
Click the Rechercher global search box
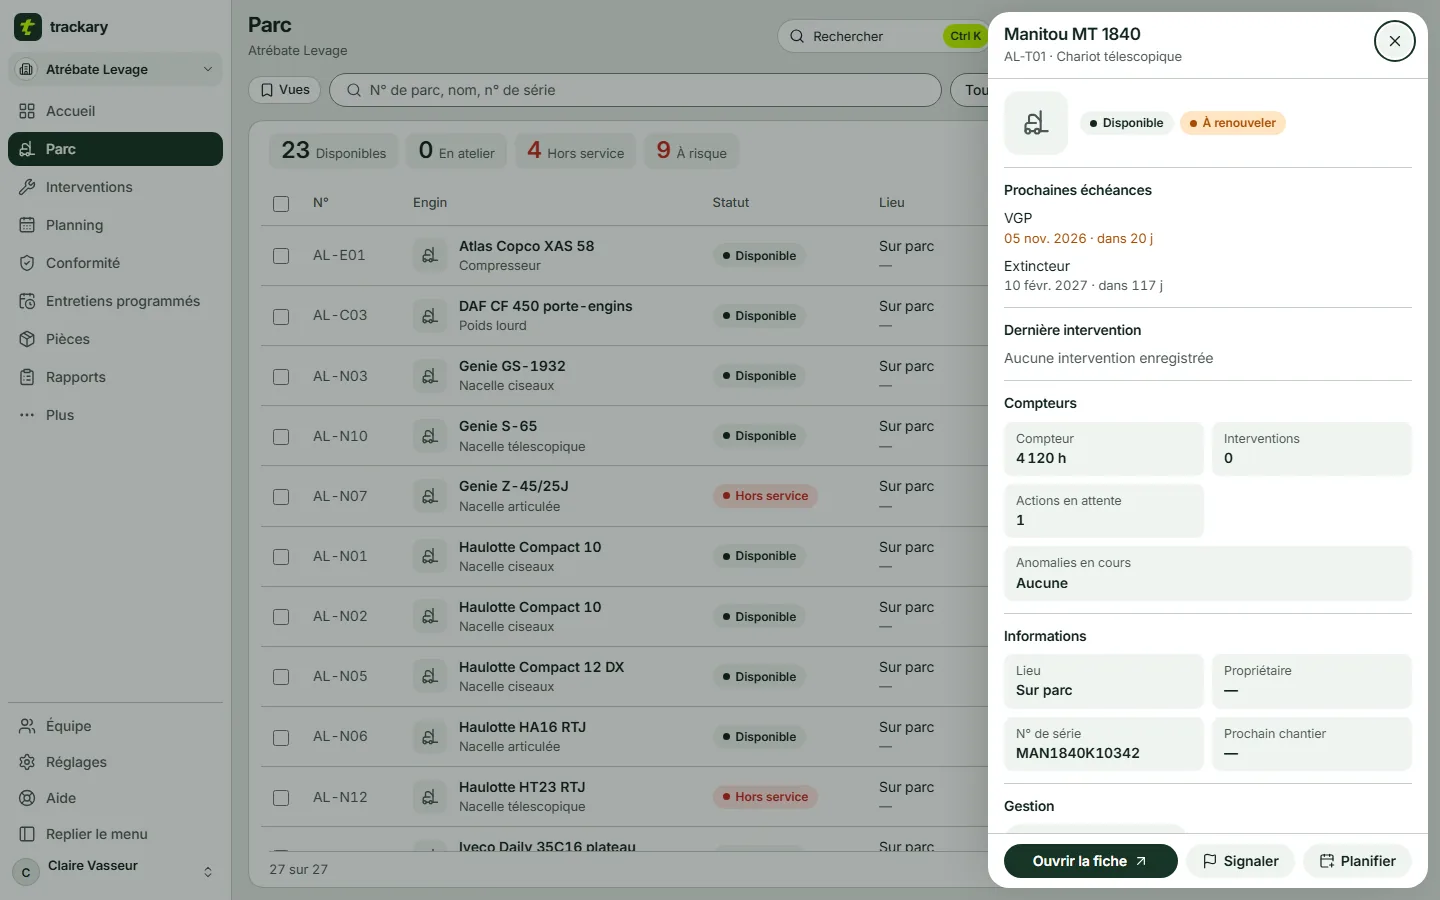tap(882, 36)
